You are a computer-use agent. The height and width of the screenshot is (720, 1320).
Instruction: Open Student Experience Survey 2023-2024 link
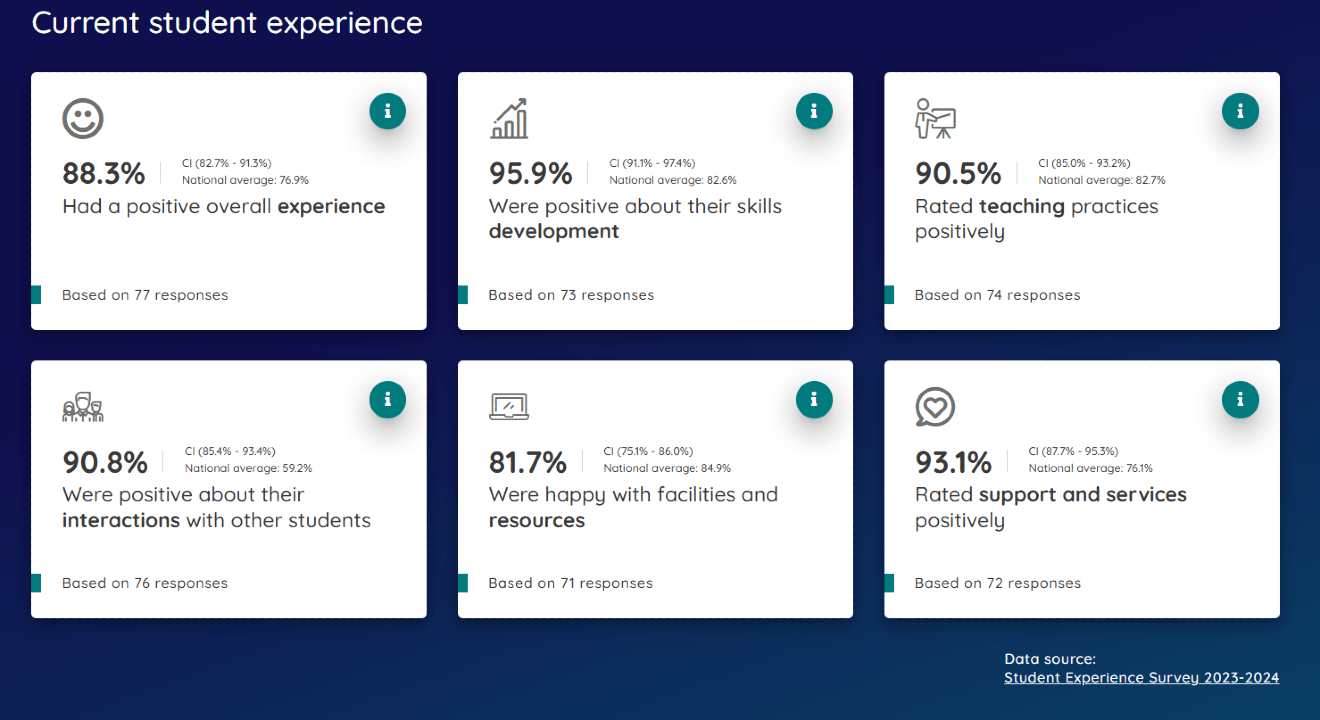pos(1141,678)
